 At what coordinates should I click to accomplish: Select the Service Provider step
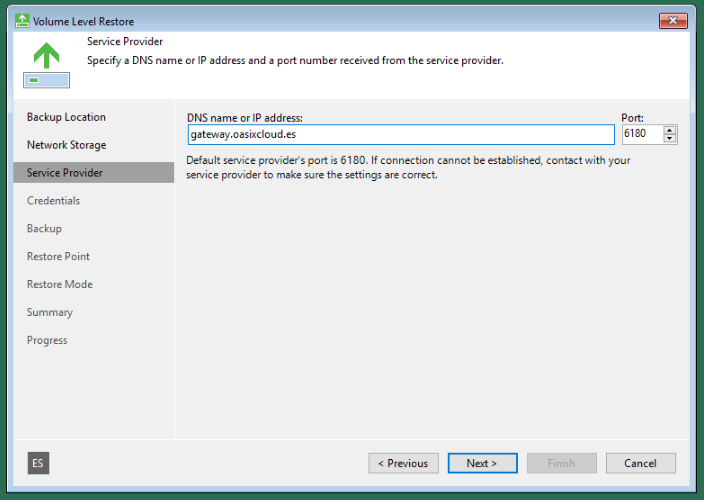[65, 173]
